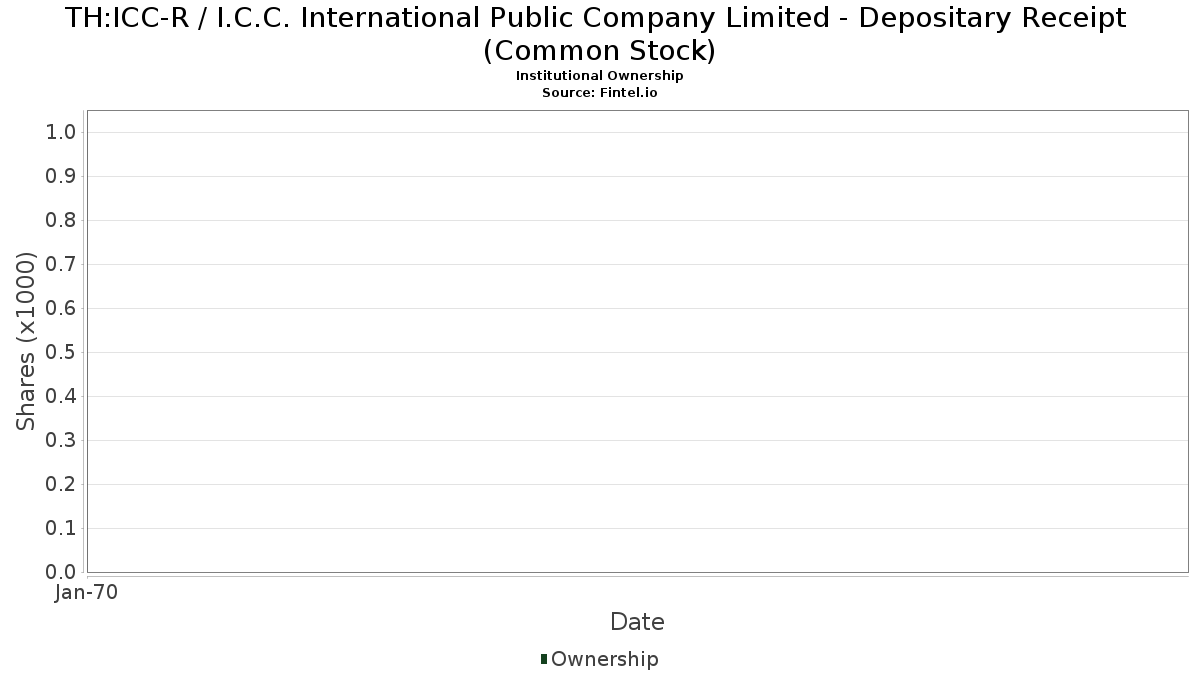1200x675 pixels.
Task: Click the 0.1 y-axis tick label
Action: pyautogui.click(x=62, y=529)
